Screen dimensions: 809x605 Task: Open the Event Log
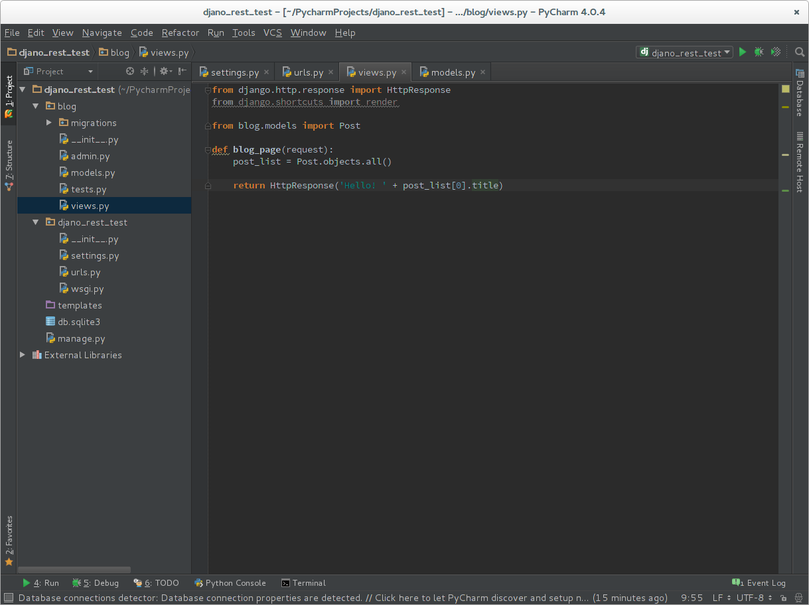click(758, 583)
